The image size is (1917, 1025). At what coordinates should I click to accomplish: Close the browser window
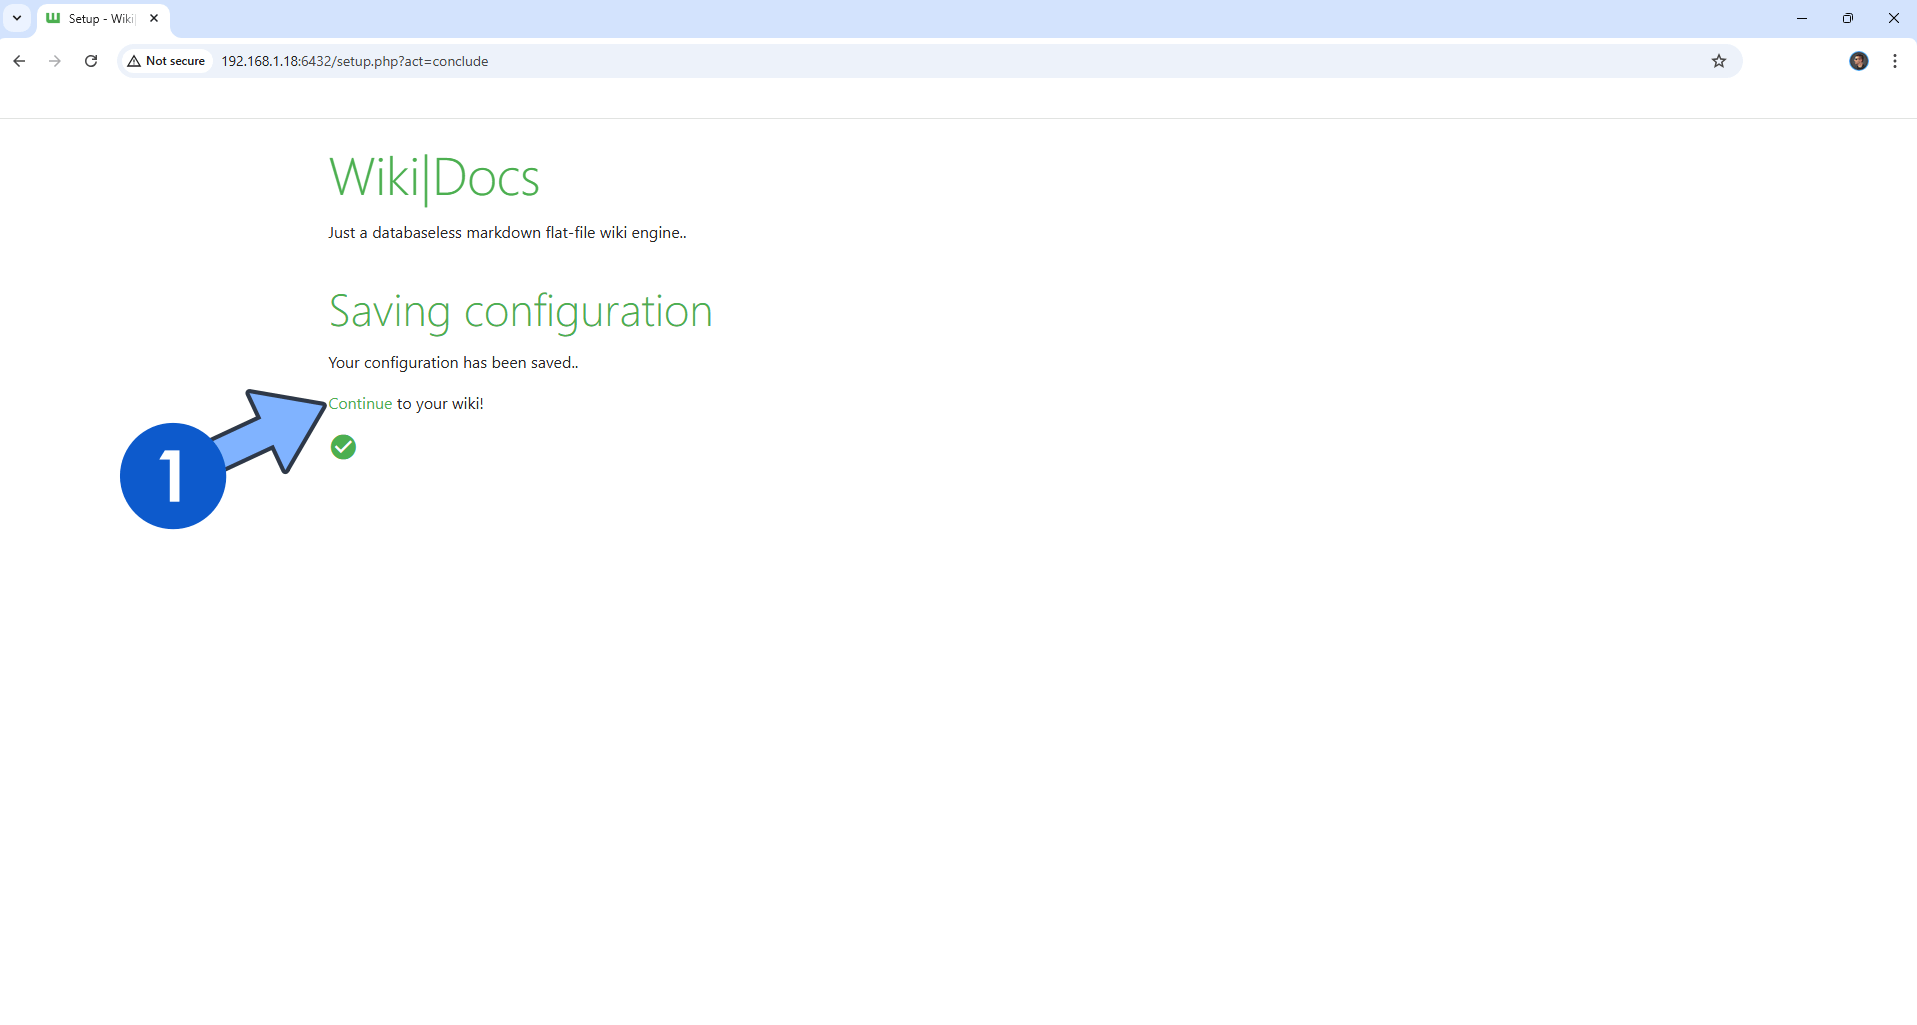coord(1894,18)
